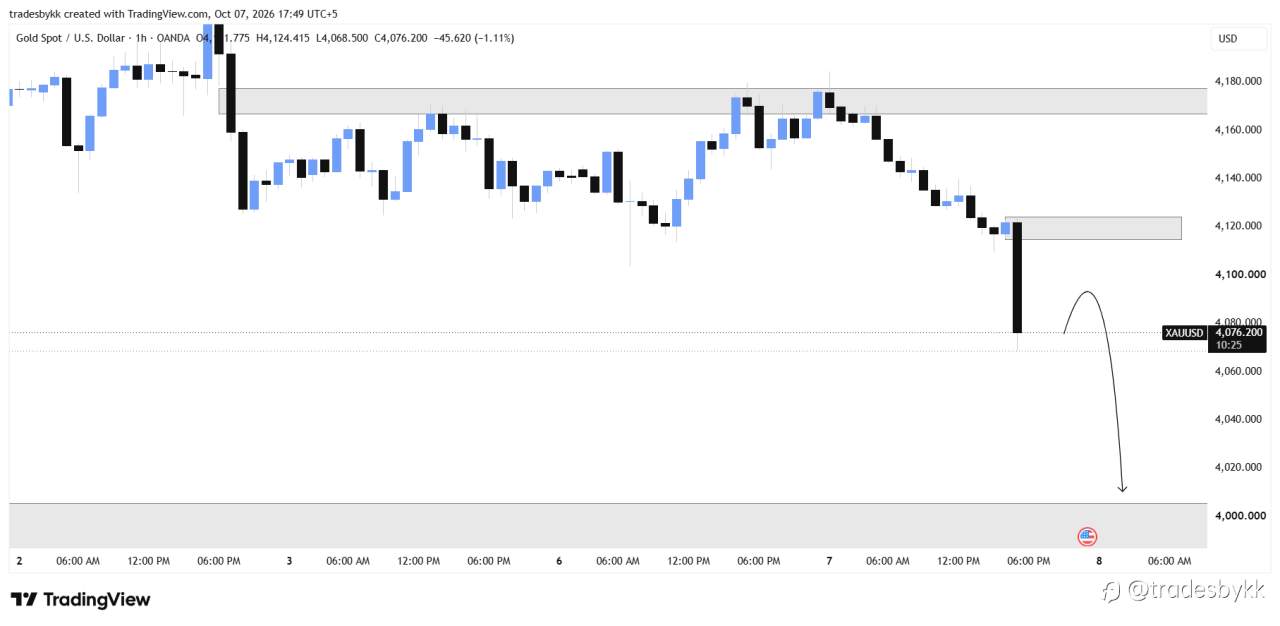Click the TradingView logo
This screenshot has width=1280, height=626.
81,600
